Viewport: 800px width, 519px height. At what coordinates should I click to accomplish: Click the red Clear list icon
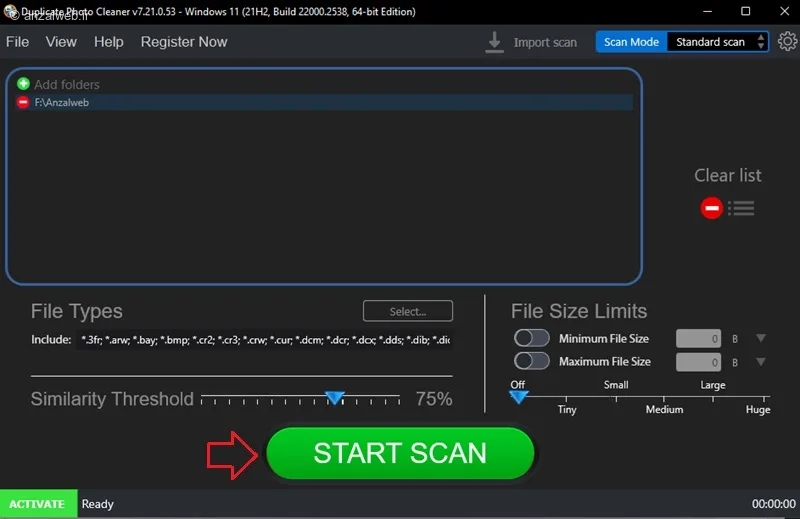click(x=711, y=208)
